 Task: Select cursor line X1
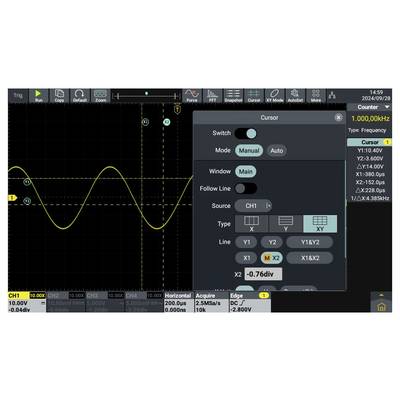pyautogui.click(x=246, y=258)
